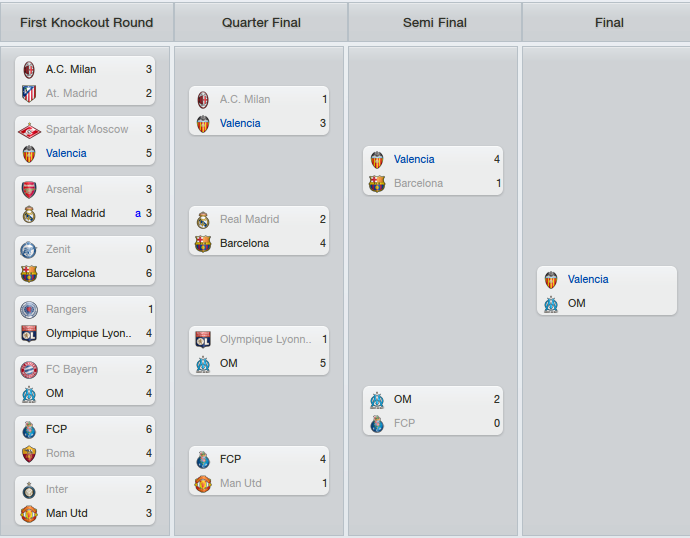
Task: Click the A.C. Milan crest in first knockout round
Action: [29, 70]
